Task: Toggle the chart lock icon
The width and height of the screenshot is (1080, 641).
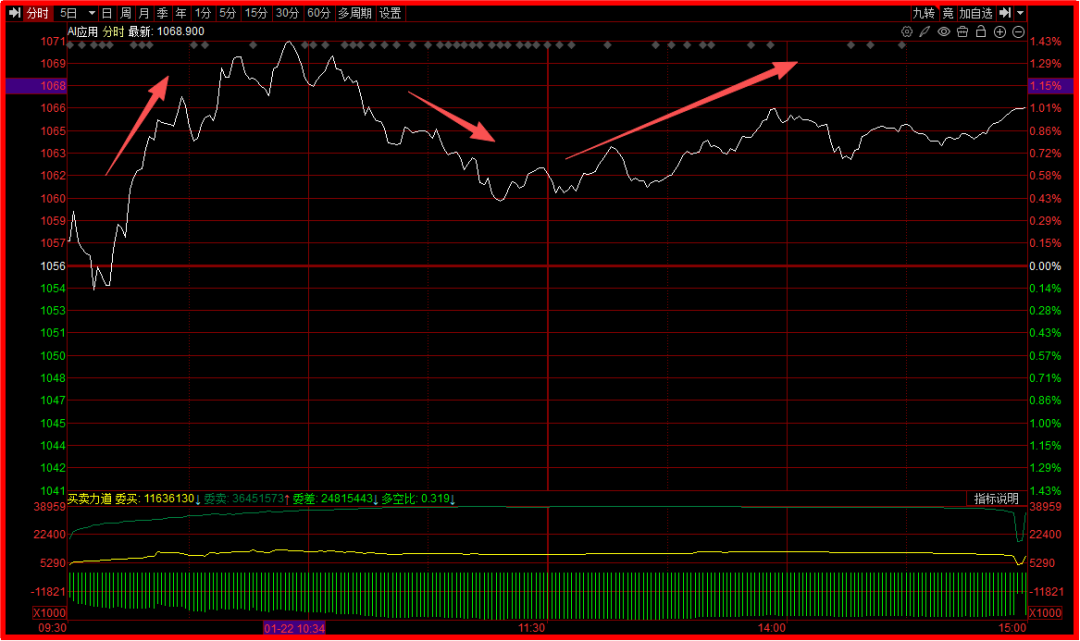Action: (981, 32)
